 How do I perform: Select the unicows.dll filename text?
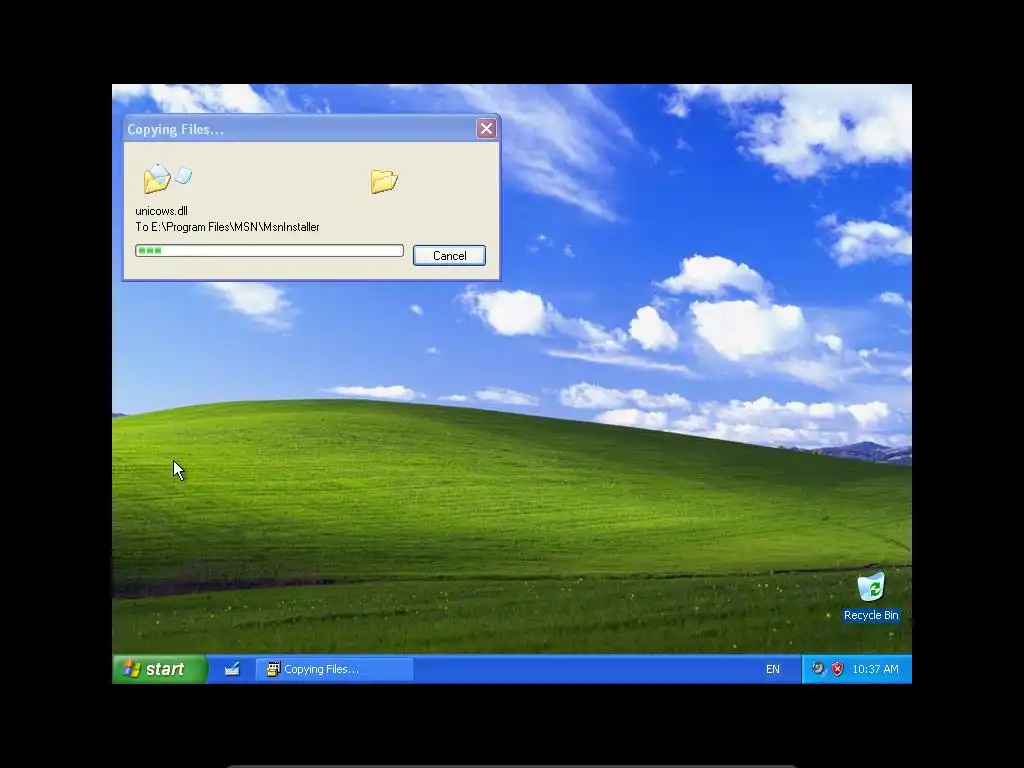[x=161, y=211]
